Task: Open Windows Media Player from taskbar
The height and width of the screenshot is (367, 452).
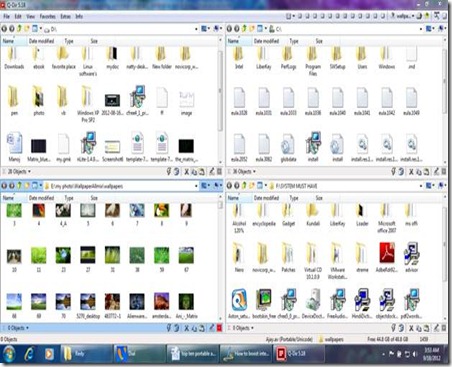Action: tap(49, 354)
